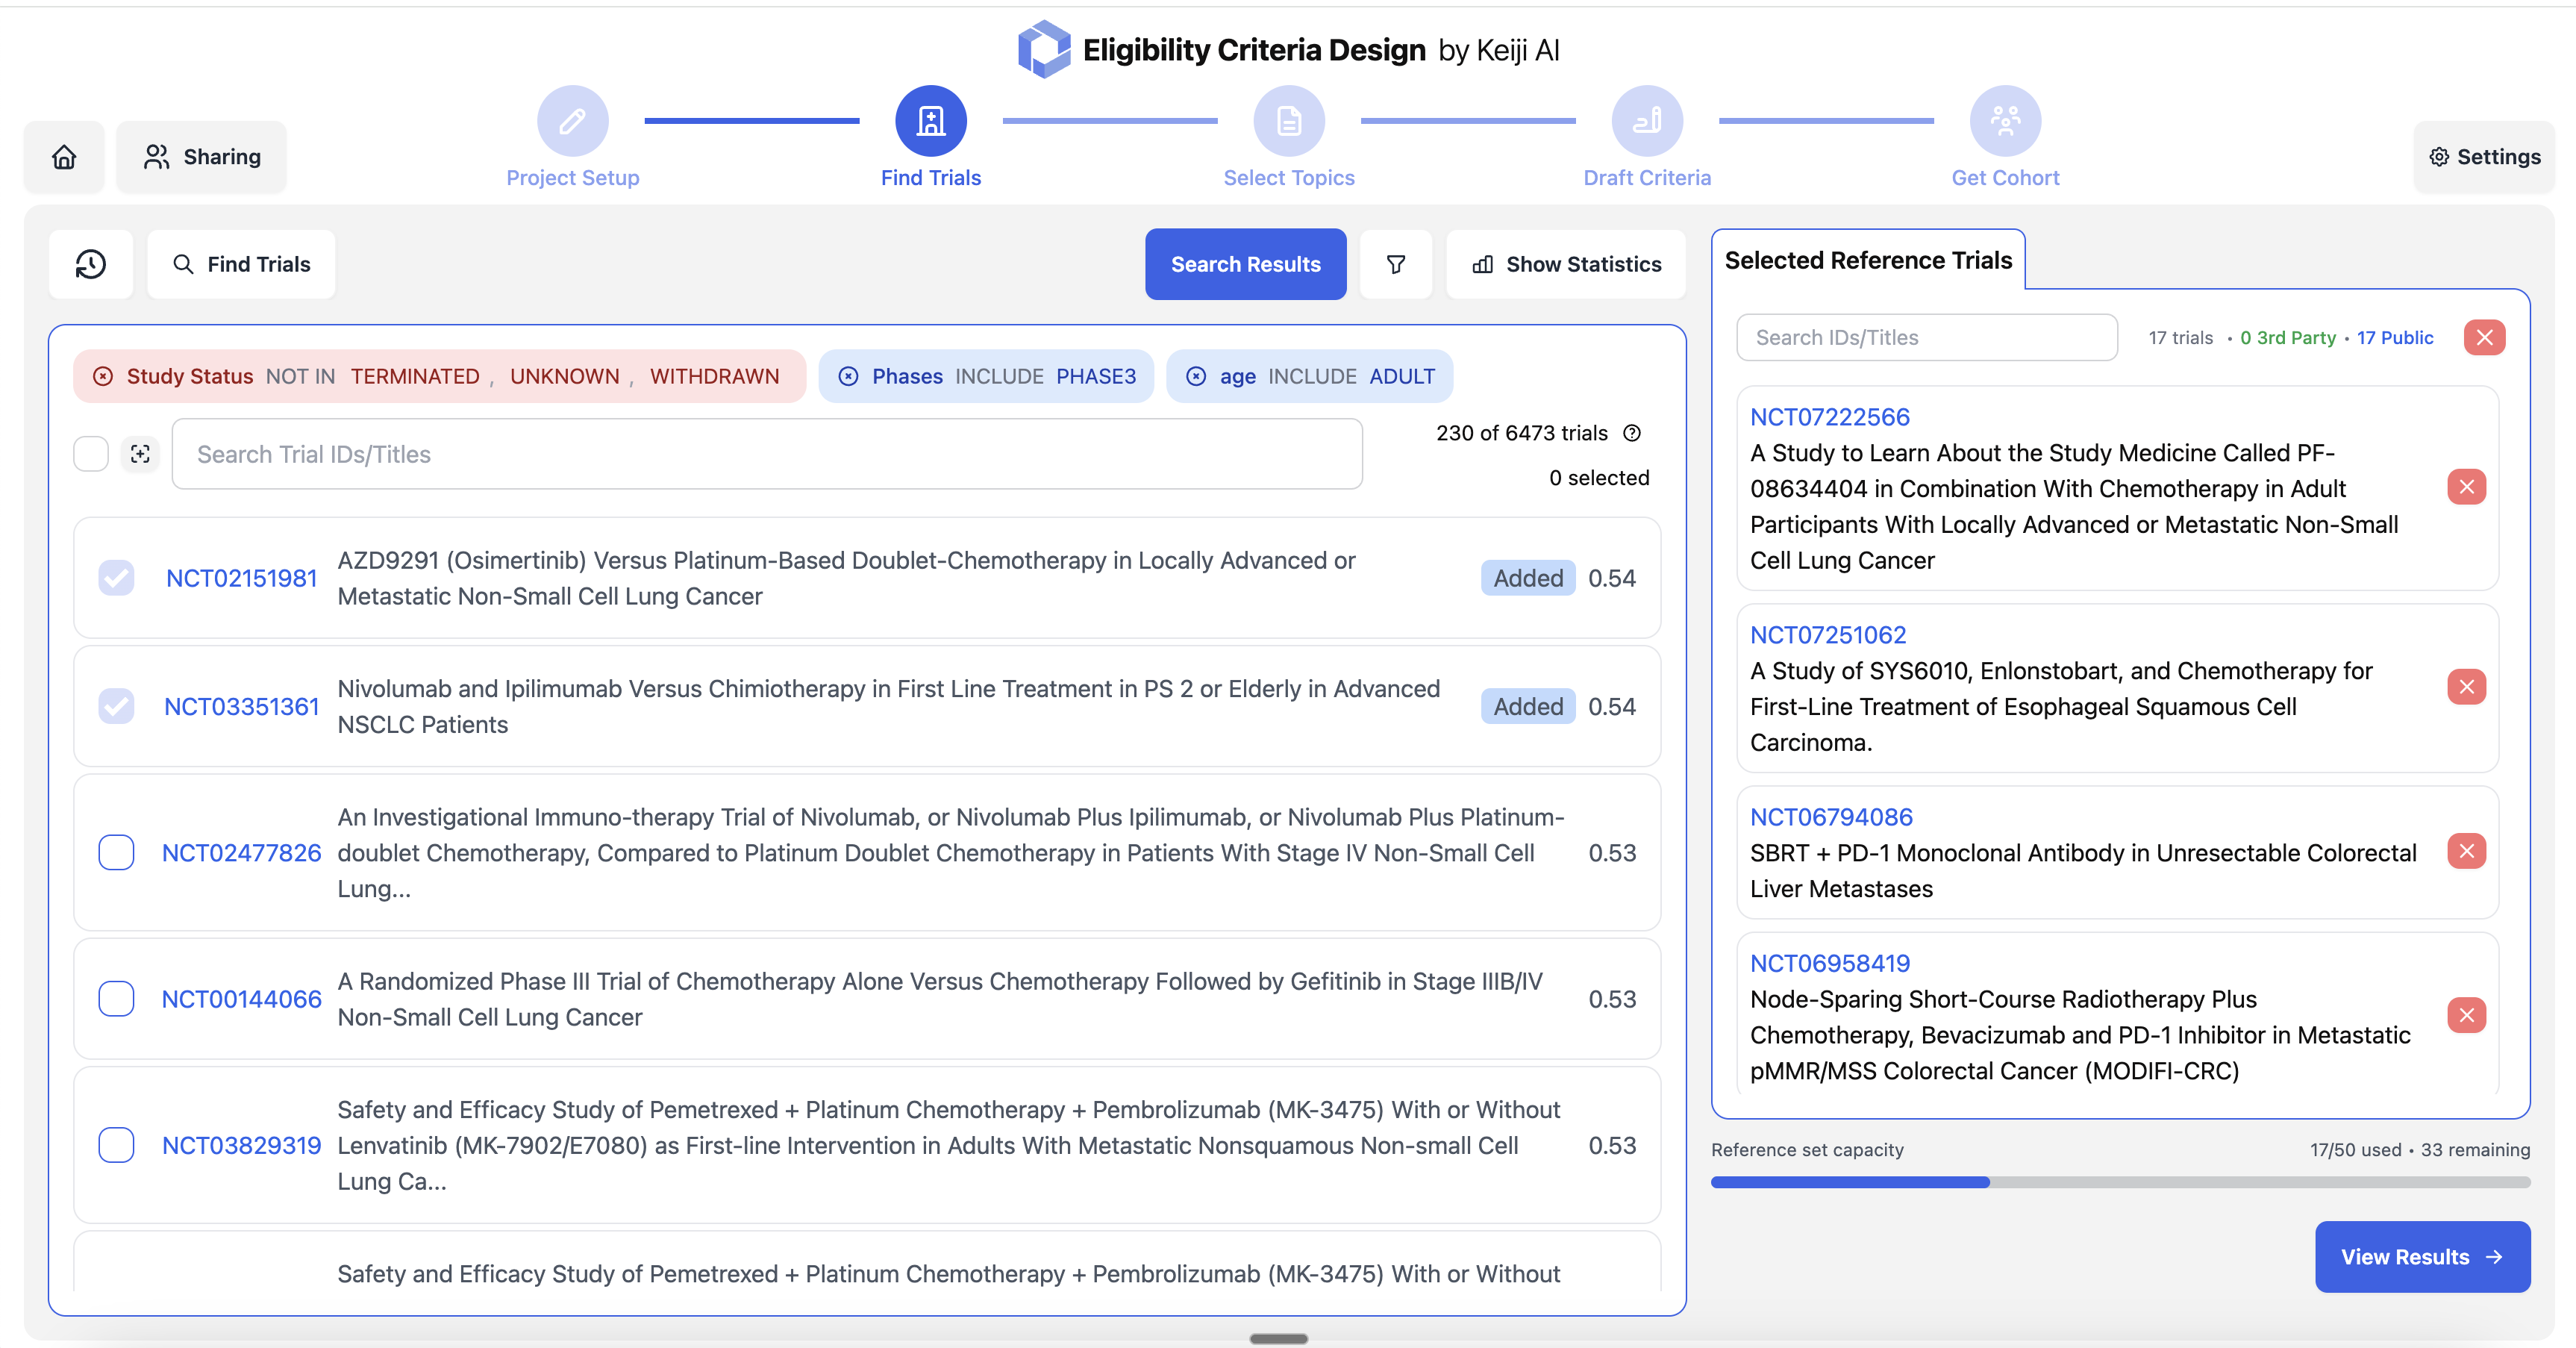The image size is (2576, 1348).
Task: Enable the select-all trials checkbox
Action: 90,453
